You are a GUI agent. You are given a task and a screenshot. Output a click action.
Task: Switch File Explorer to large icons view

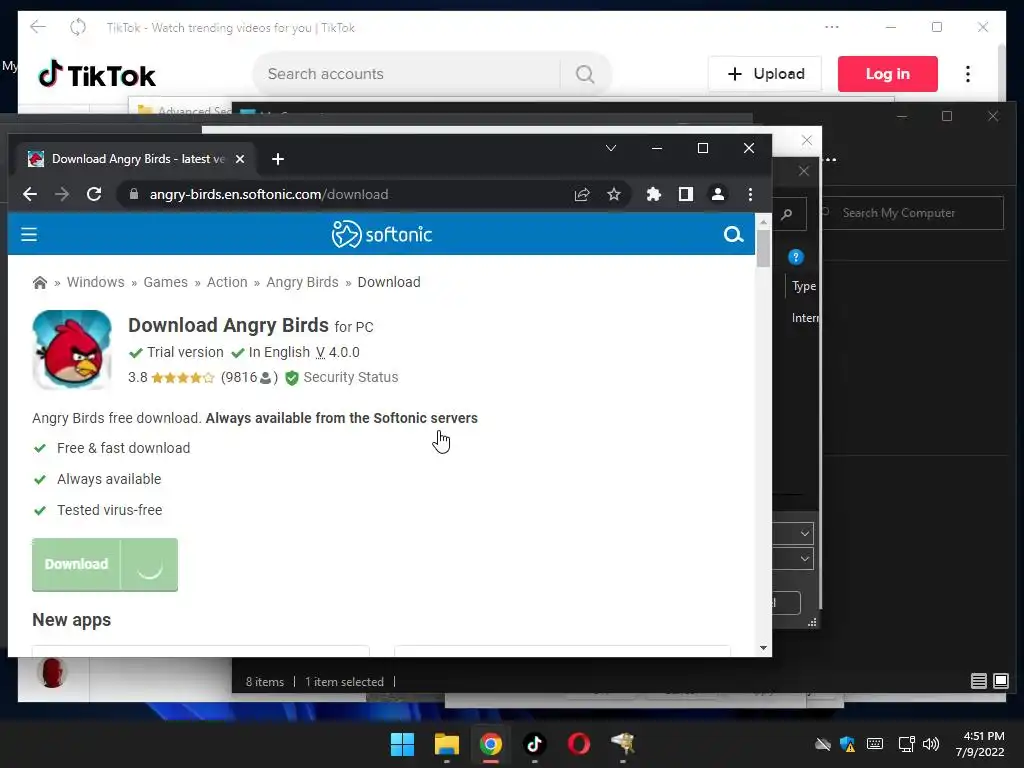[x=1000, y=681]
